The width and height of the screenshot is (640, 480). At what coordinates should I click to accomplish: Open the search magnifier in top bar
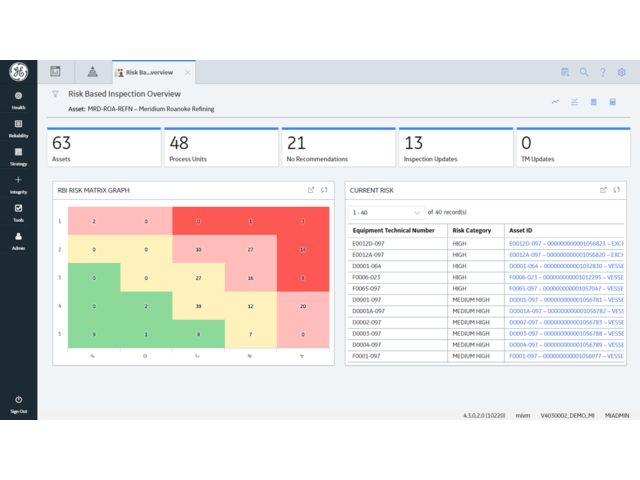584,72
